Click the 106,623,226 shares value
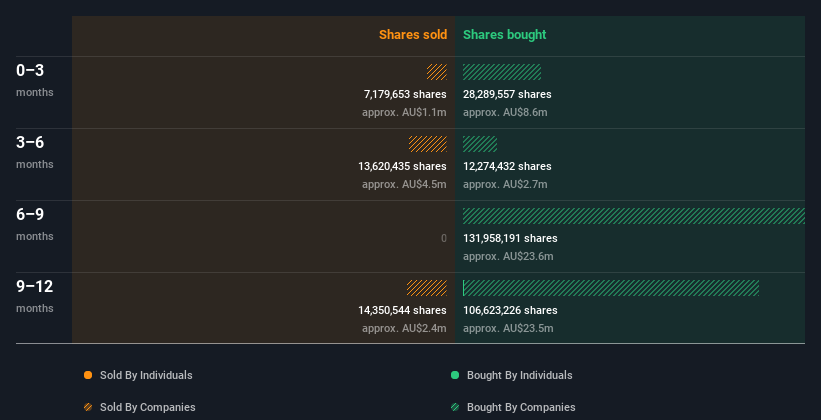The height and width of the screenshot is (420, 821). coord(510,310)
